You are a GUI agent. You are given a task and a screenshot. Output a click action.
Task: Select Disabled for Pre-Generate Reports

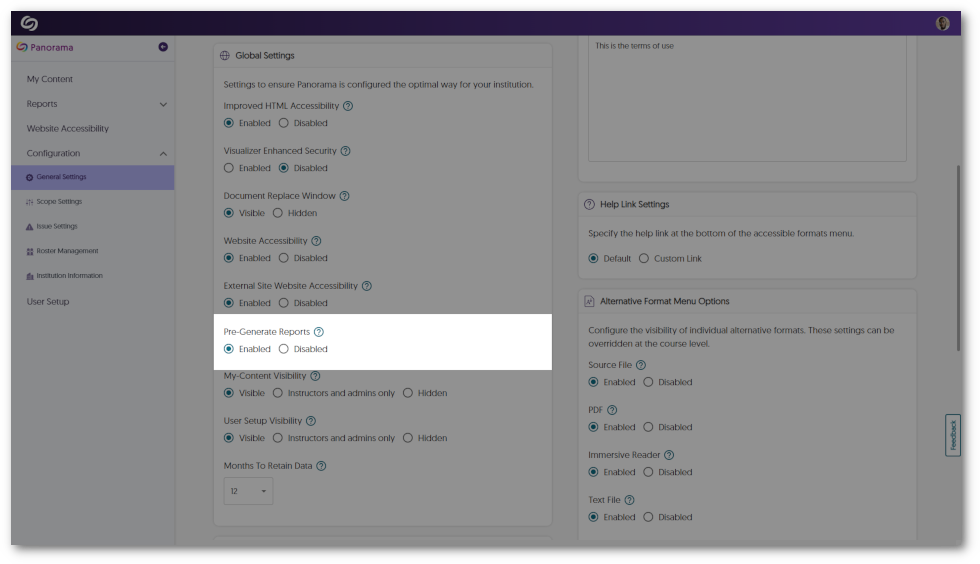tap(284, 349)
